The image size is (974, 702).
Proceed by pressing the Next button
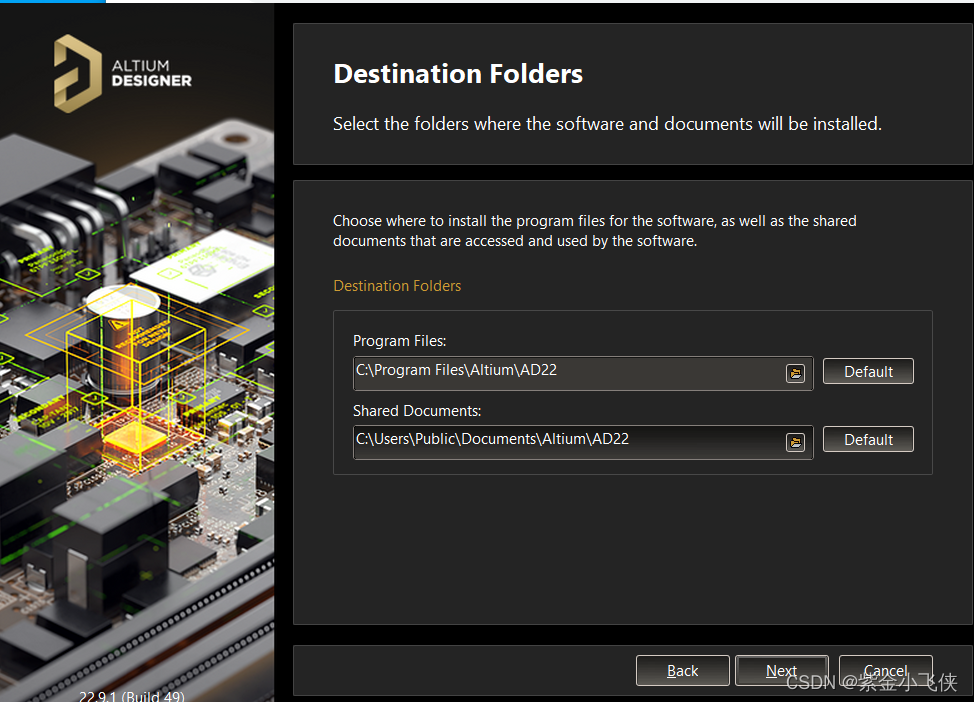pos(781,671)
